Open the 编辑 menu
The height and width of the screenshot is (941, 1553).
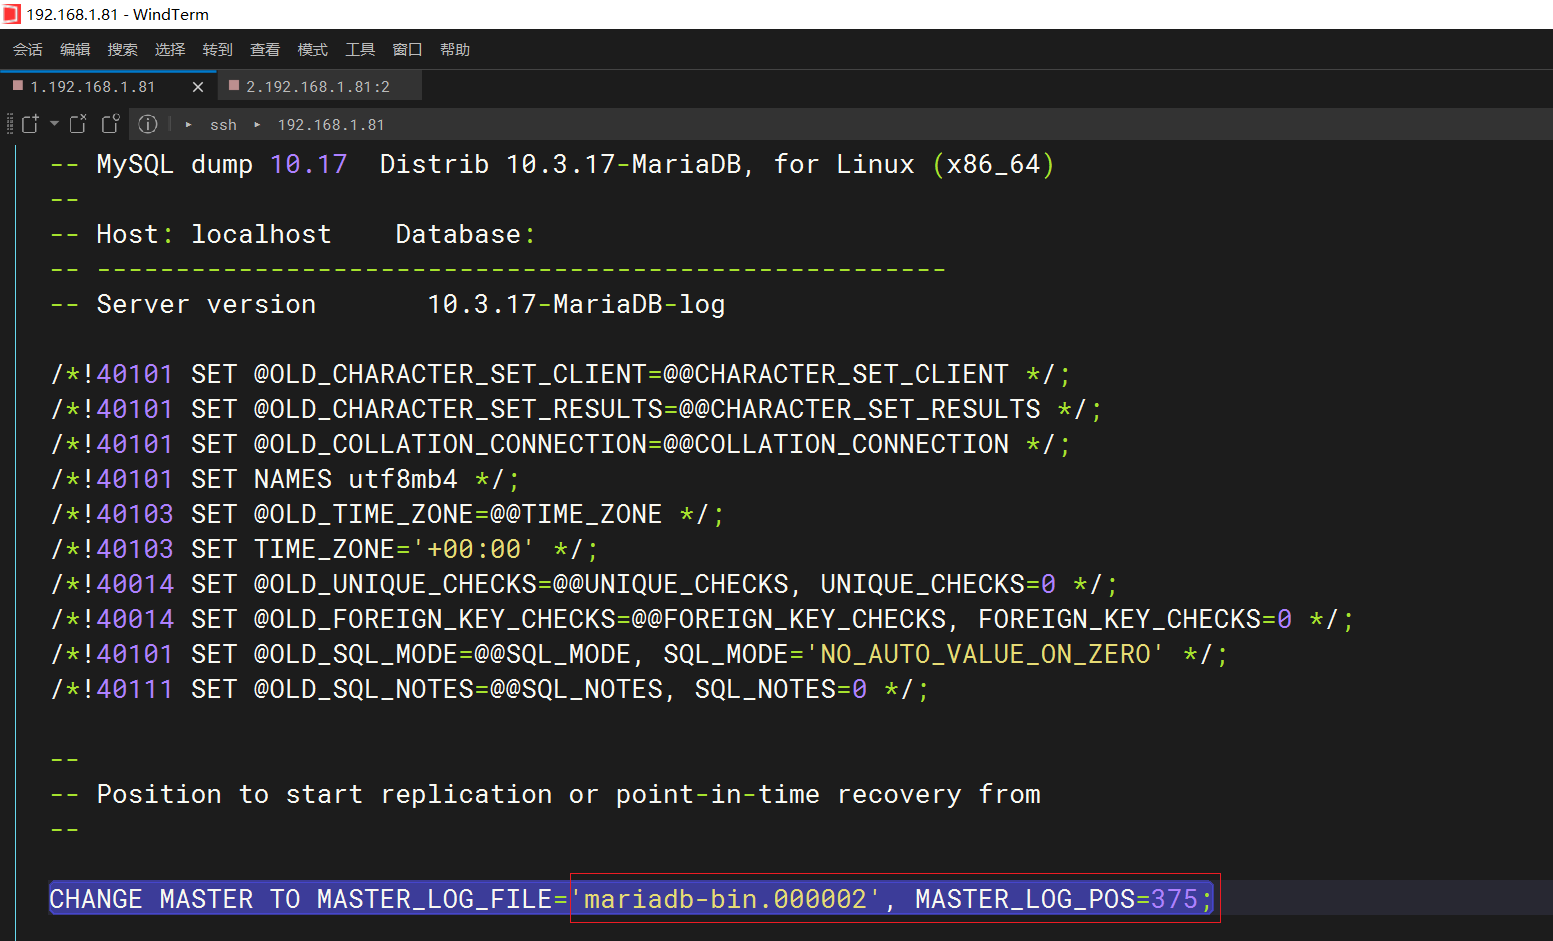75,49
